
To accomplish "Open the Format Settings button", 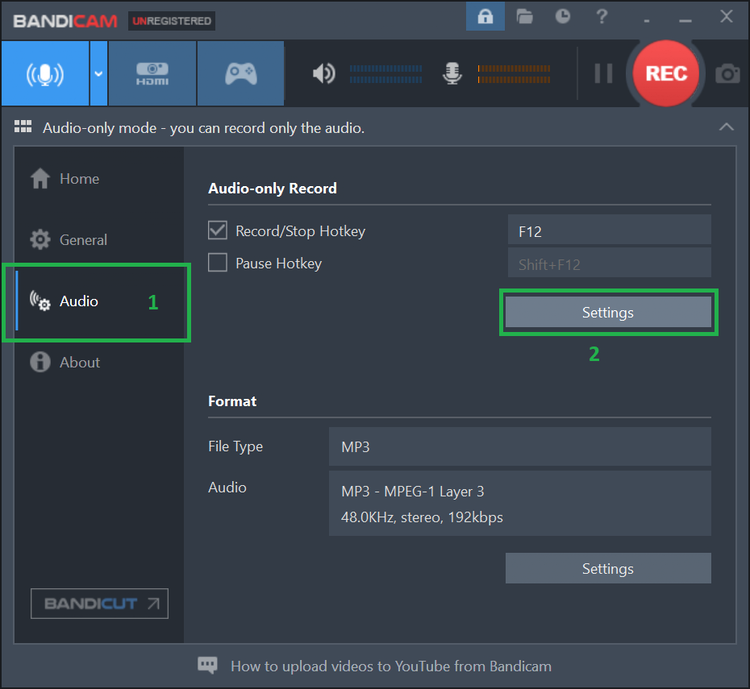I will (x=608, y=568).
